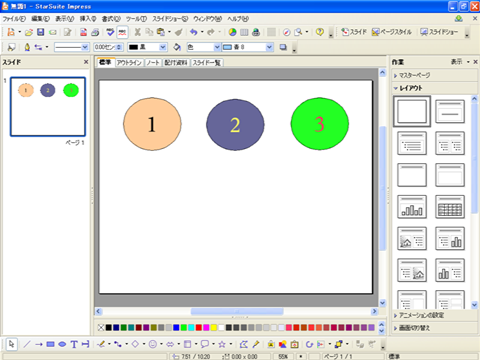Click the Navigator compass icon
The width and height of the screenshot is (480, 360).
286,32
